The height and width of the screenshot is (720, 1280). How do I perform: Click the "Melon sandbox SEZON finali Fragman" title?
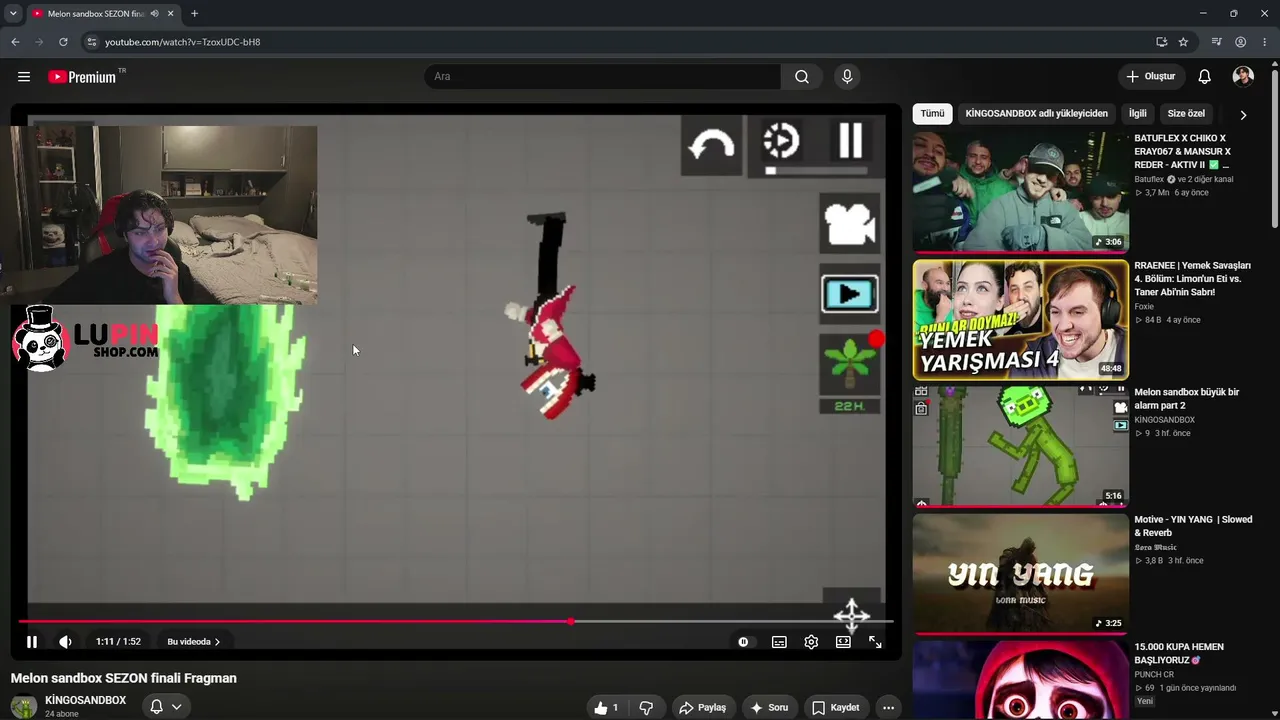click(x=124, y=678)
